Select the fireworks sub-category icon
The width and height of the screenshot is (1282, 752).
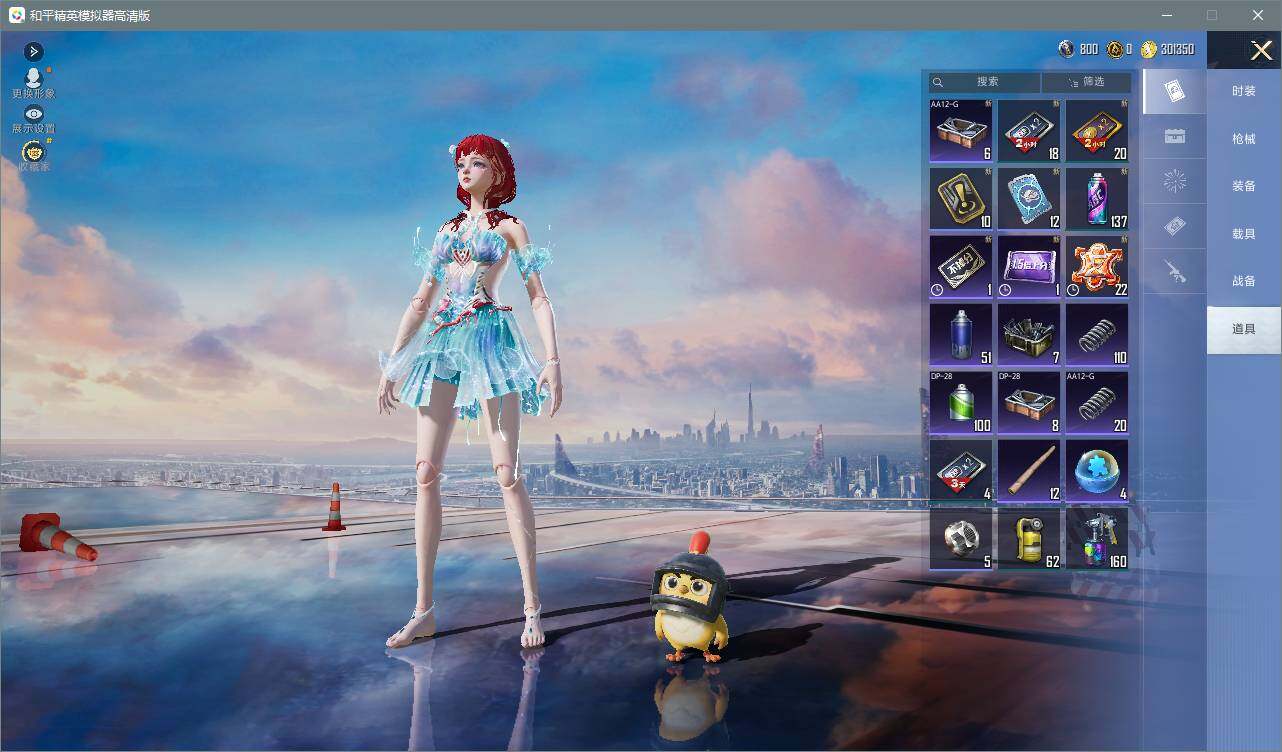click(1175, 182)
